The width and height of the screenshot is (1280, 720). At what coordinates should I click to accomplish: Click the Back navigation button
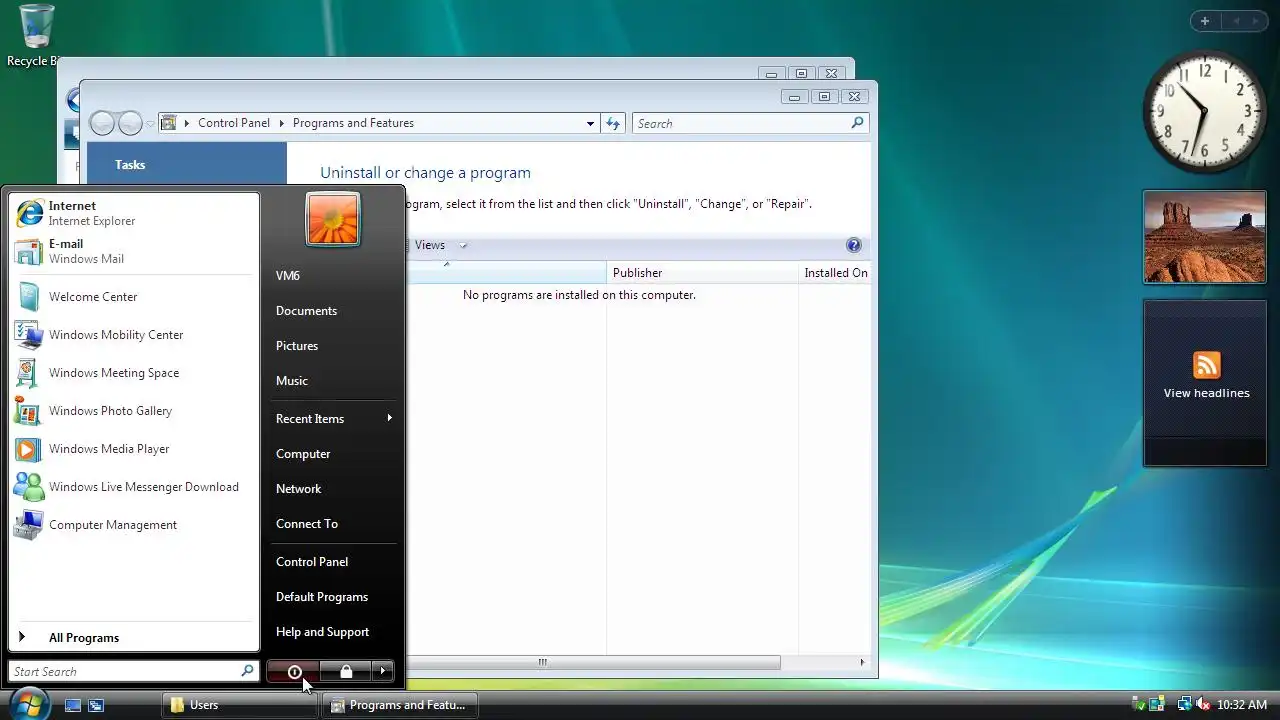click(x=103, y=123)
